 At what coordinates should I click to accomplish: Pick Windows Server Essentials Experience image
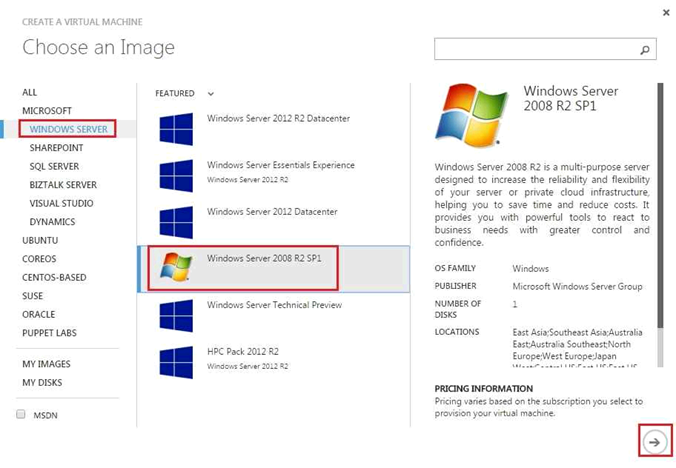click(x=273, y=175)
